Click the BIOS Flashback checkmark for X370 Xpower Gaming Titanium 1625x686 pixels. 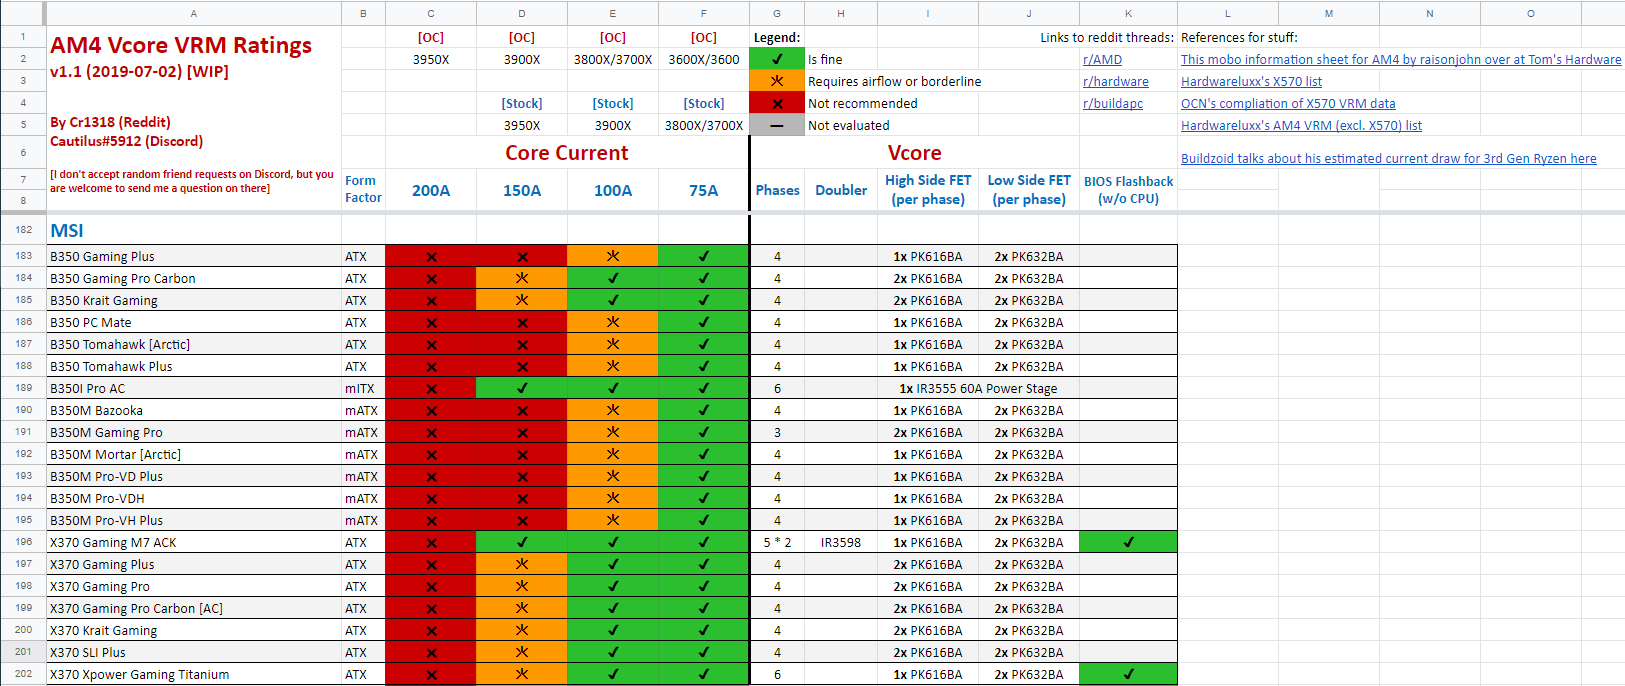(x=1128, y=674)
